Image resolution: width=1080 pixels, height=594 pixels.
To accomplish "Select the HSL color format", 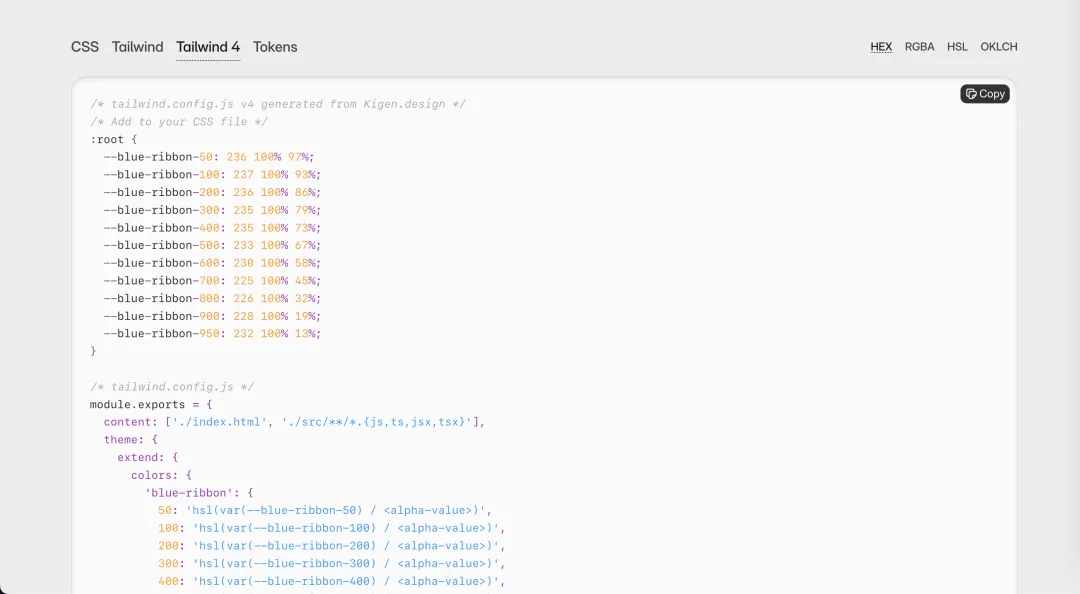I will pyautogui.click(x=957, y=47).
